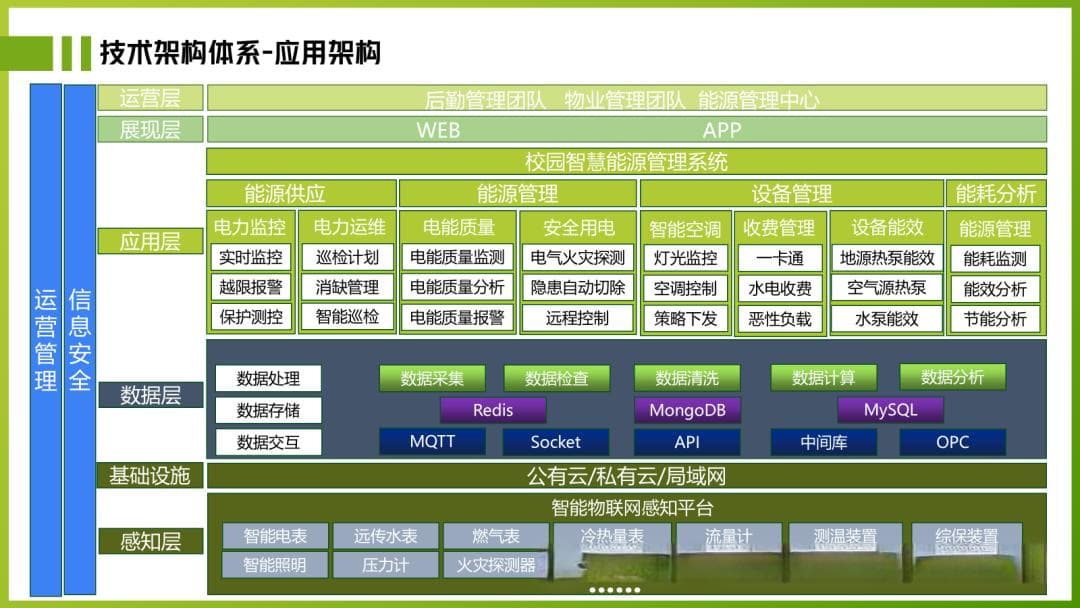Click the 基础设施 label

pyautogui.click(x=150, y=475)
